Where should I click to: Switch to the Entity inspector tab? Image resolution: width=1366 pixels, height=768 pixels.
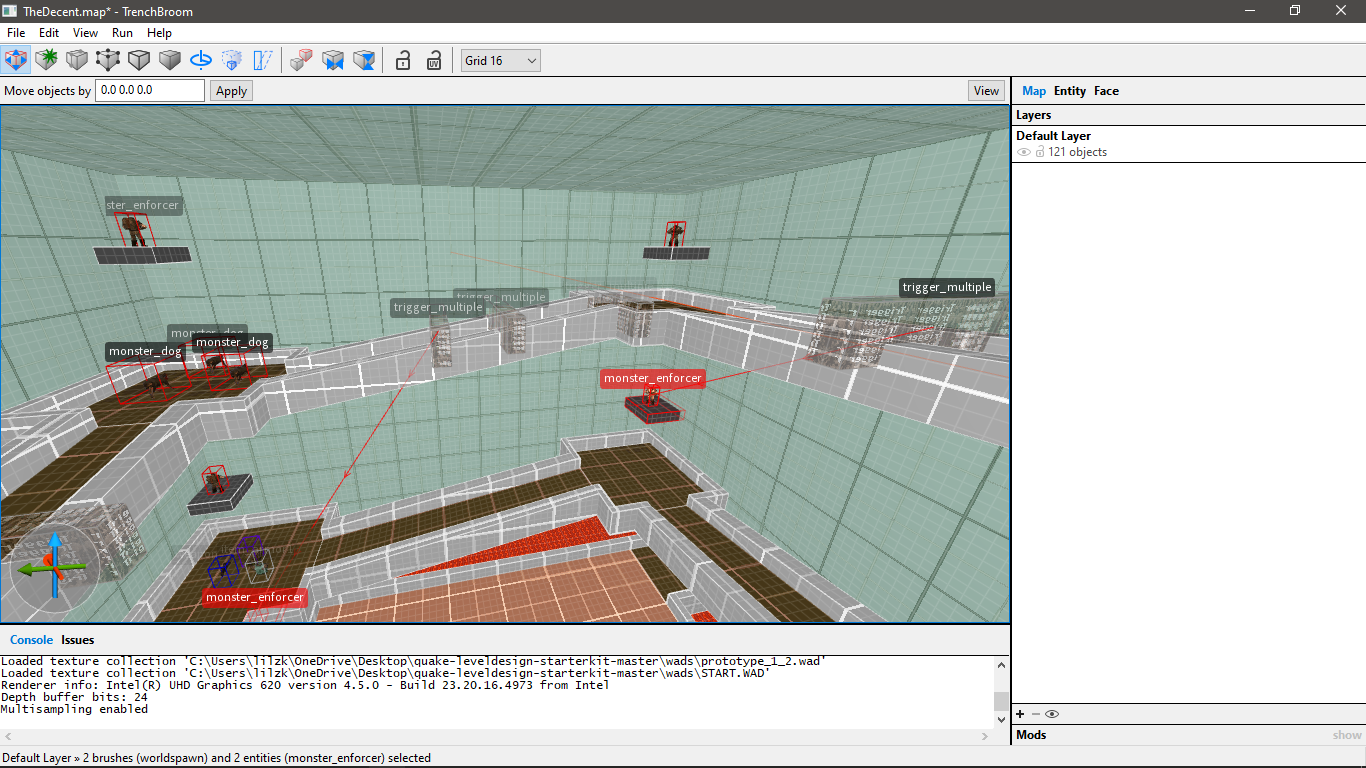pyautogui.click(x=1070, y=91)
